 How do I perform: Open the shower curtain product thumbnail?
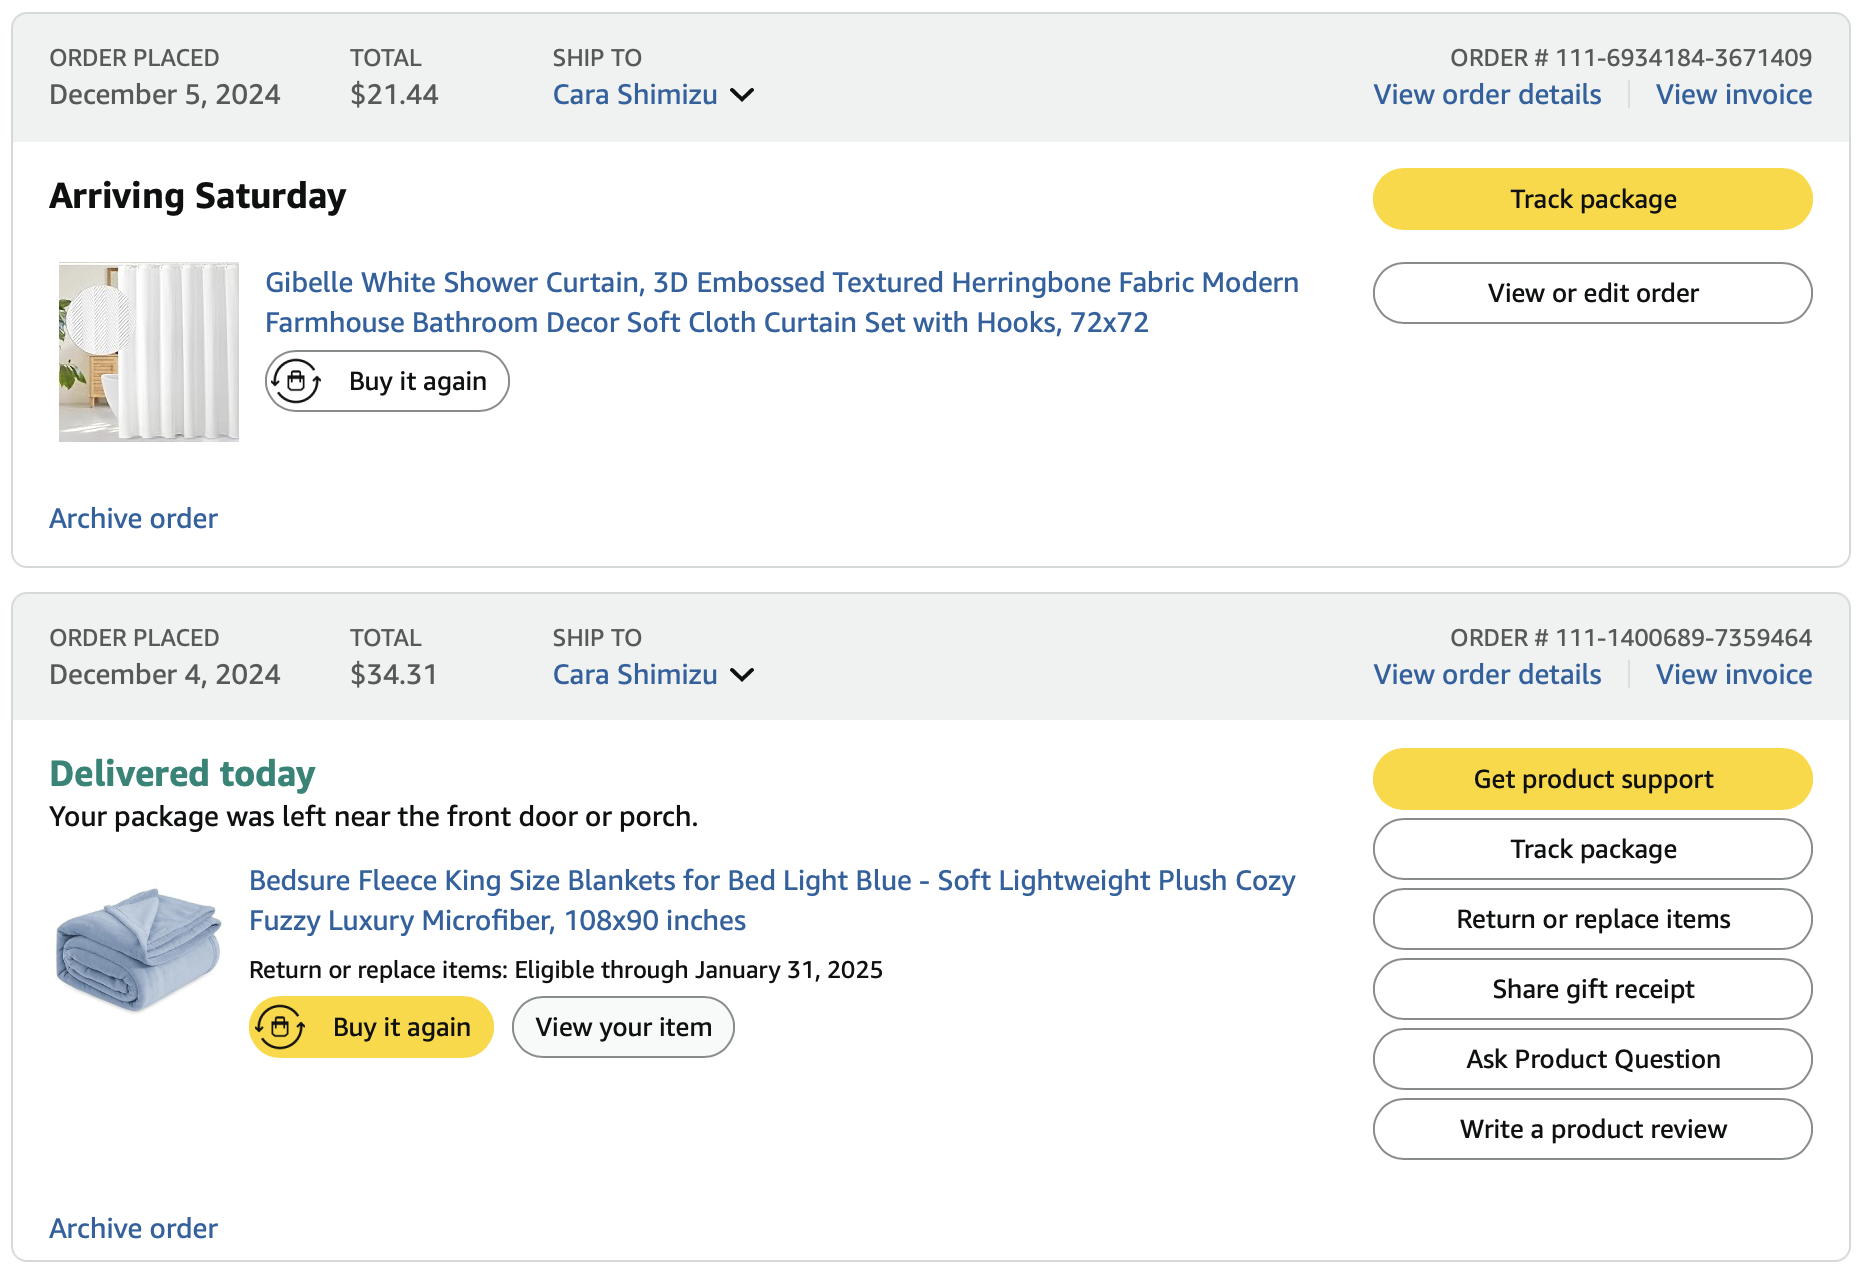point(149,352)
